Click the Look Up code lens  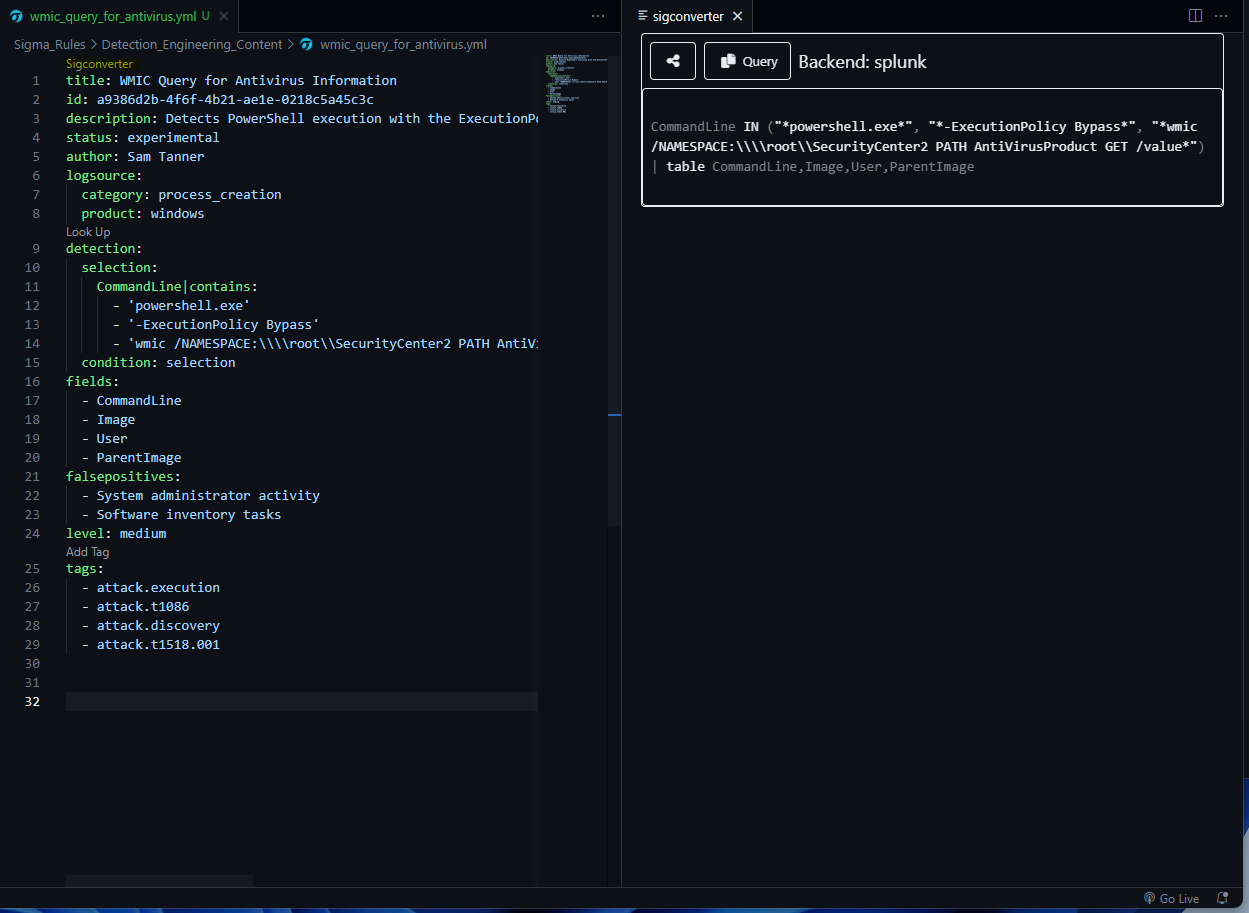pos(88,231)
